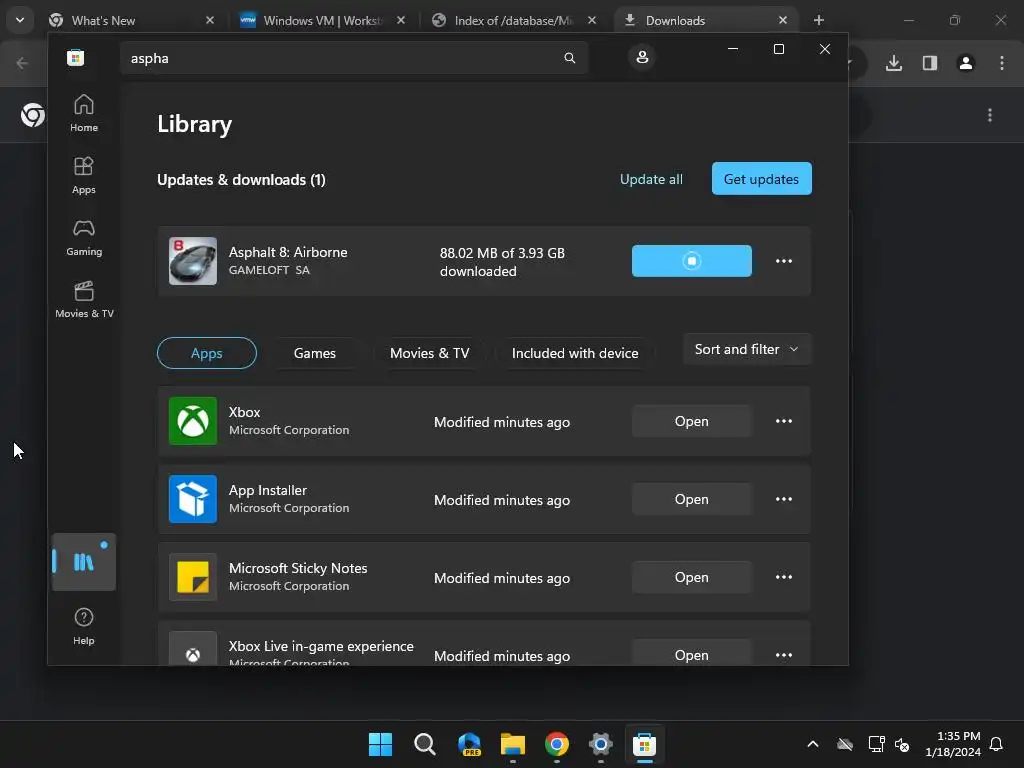Open new Chrome tab with plus button
This screenshot has width=1024, height=768.
point(818,20)
